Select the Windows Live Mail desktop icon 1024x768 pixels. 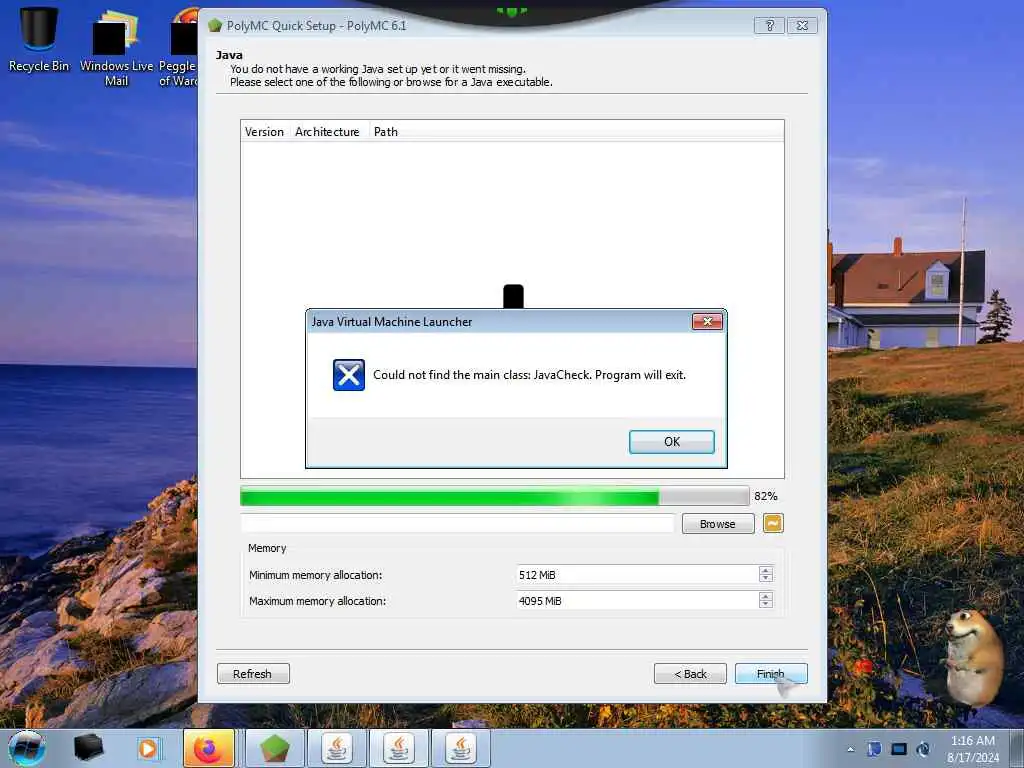pyautogui.click(x=116, y=47)
